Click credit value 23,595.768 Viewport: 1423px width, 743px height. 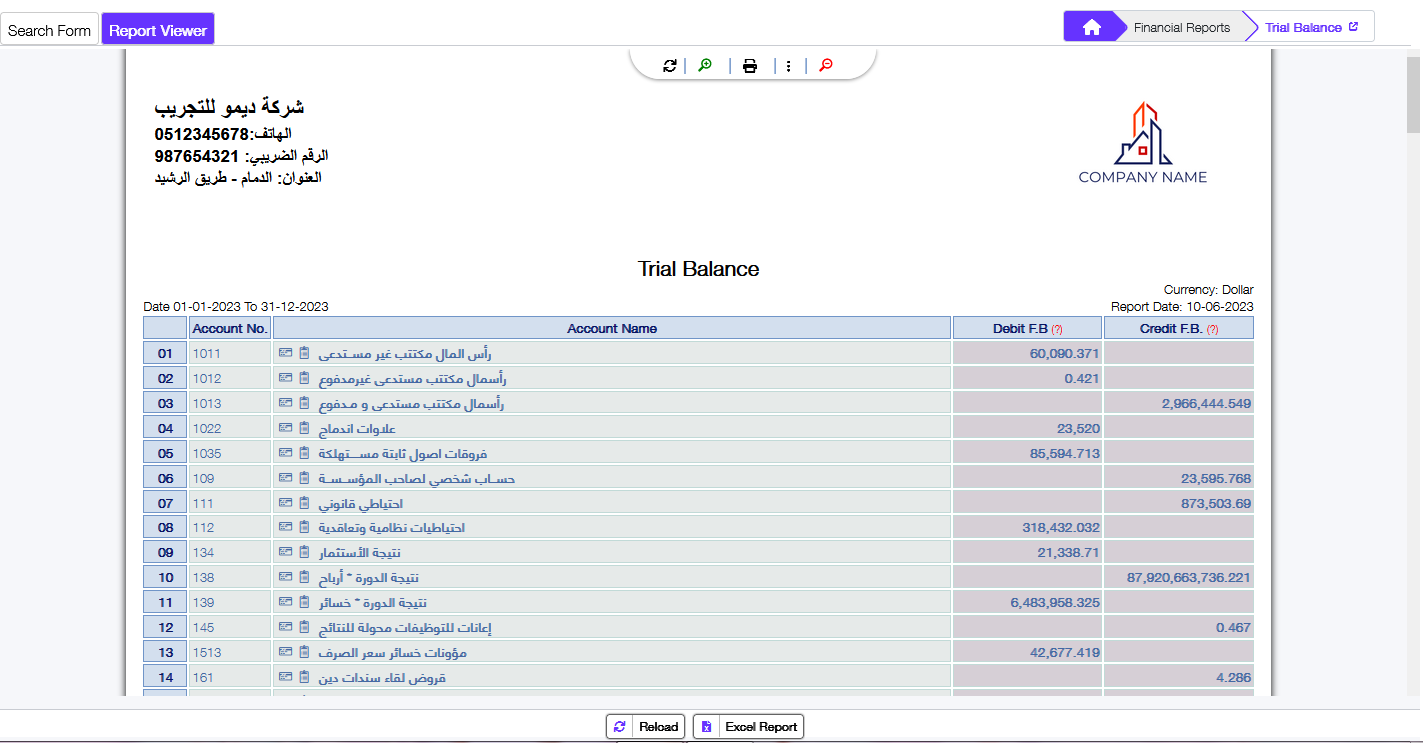point(1215,478)
